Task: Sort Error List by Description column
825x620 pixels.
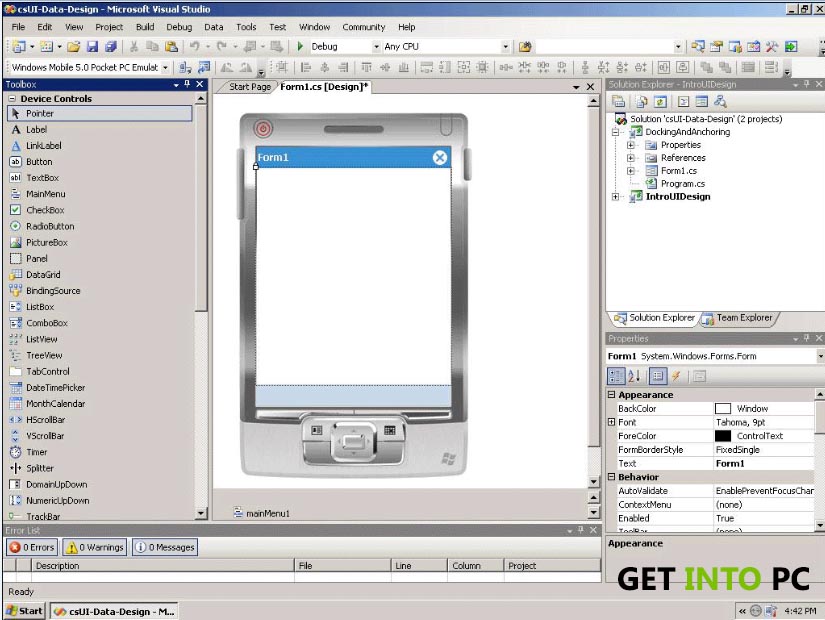Action: [x=162, y=566]
